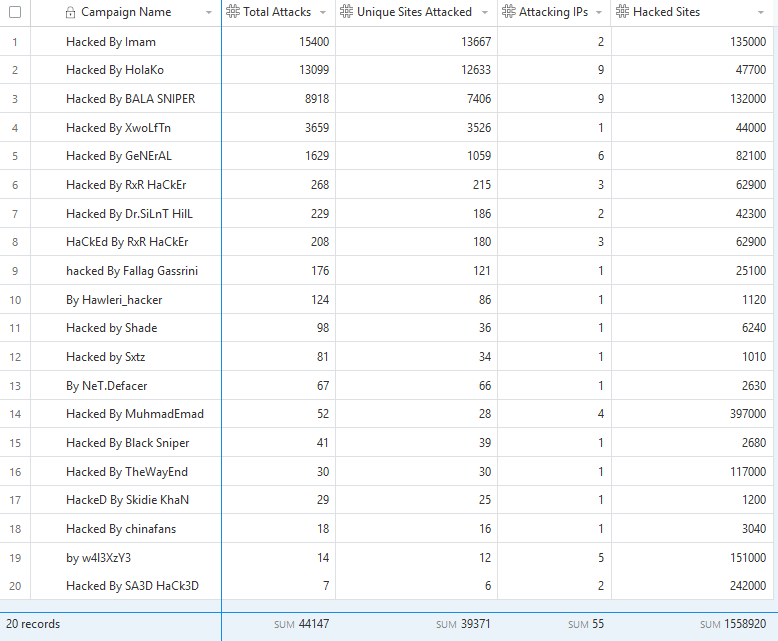The height and width of the screenshot is (641, 778).
Task: Select the 'Hacked By Imam' campaign cell
Action: pos(111,42)
